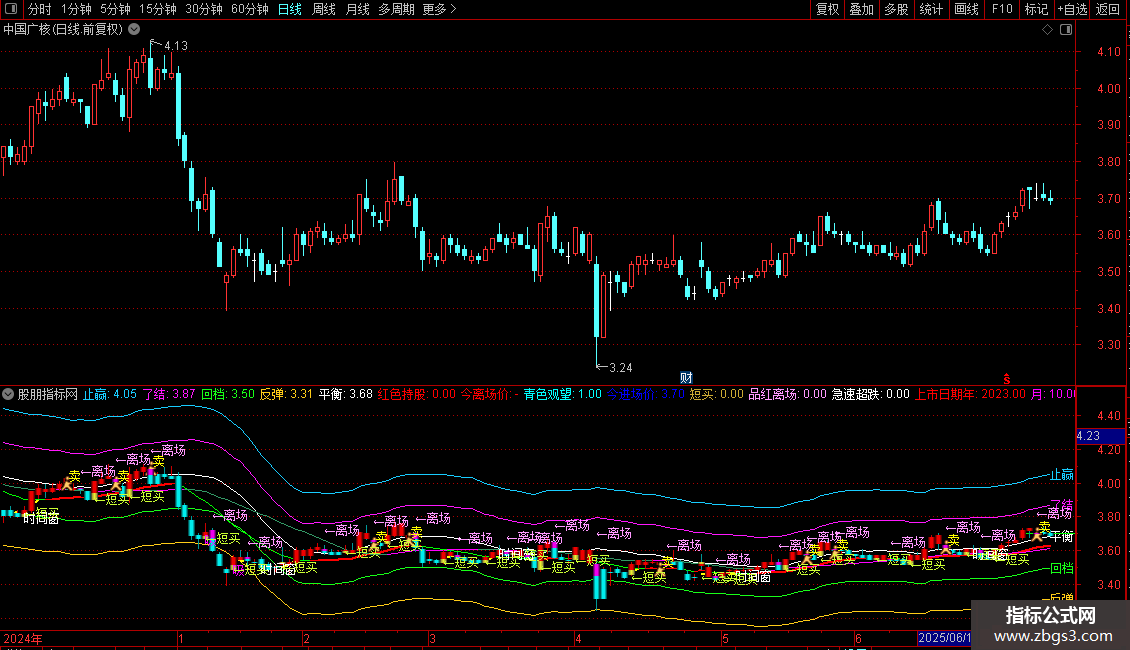Switch to 60分钟 period
1130x650 pixels.
pos(250,9)
